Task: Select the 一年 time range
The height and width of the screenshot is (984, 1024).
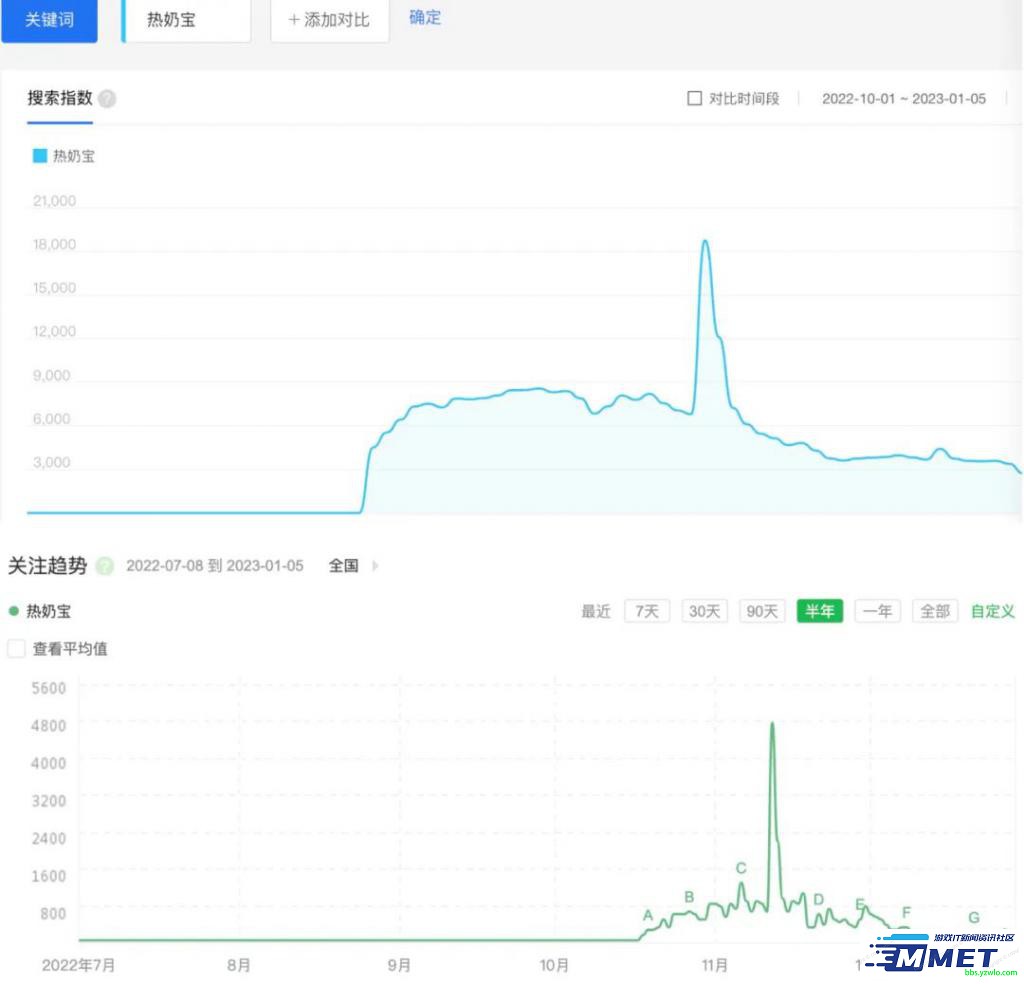Action: point(877,611)
